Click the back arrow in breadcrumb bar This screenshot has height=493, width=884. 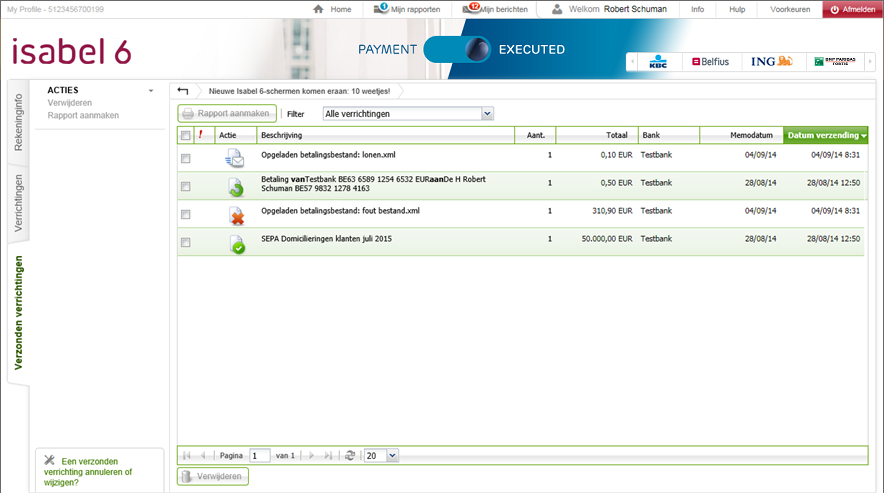[182, 91]
